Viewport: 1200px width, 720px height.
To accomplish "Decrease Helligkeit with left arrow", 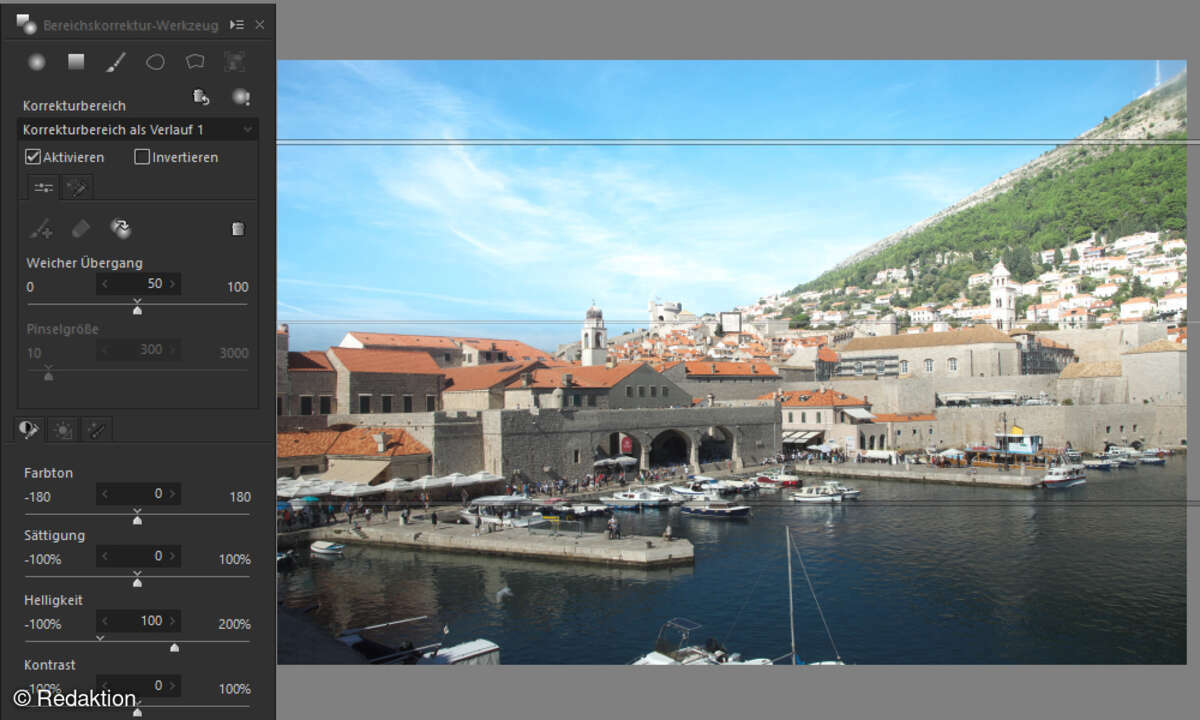I will [x=104, y=621].
